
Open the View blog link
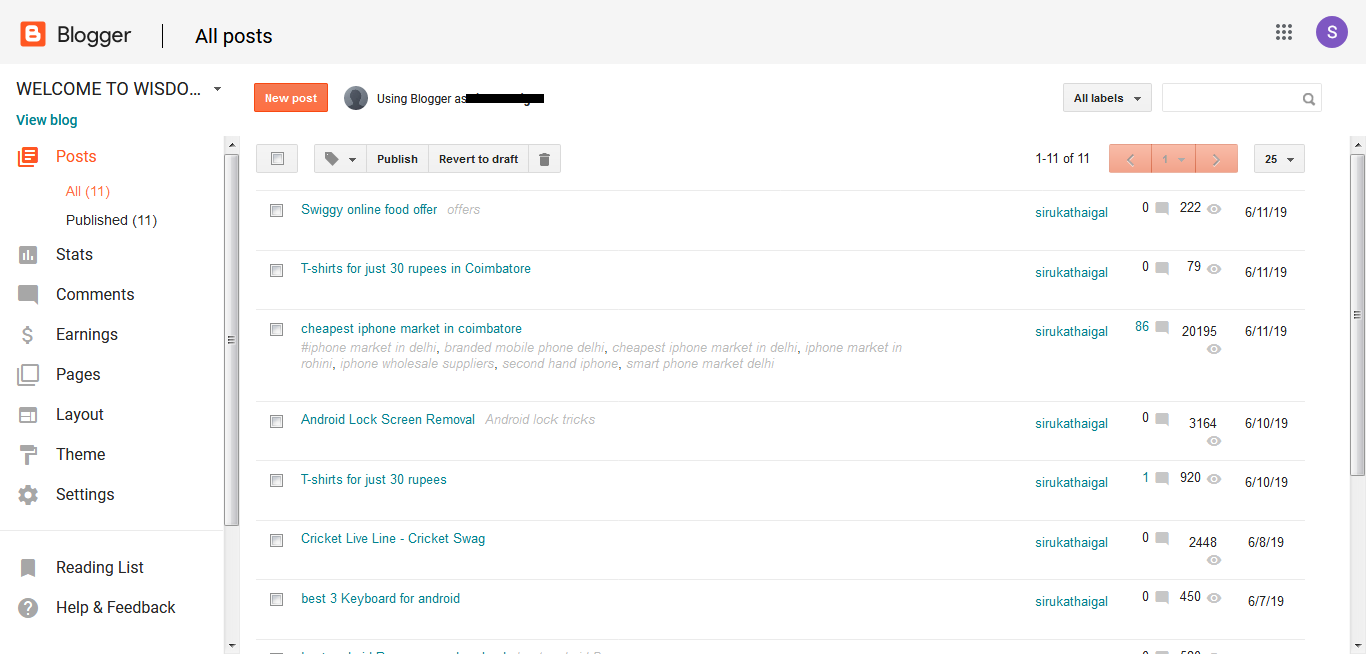pos(47,120)
